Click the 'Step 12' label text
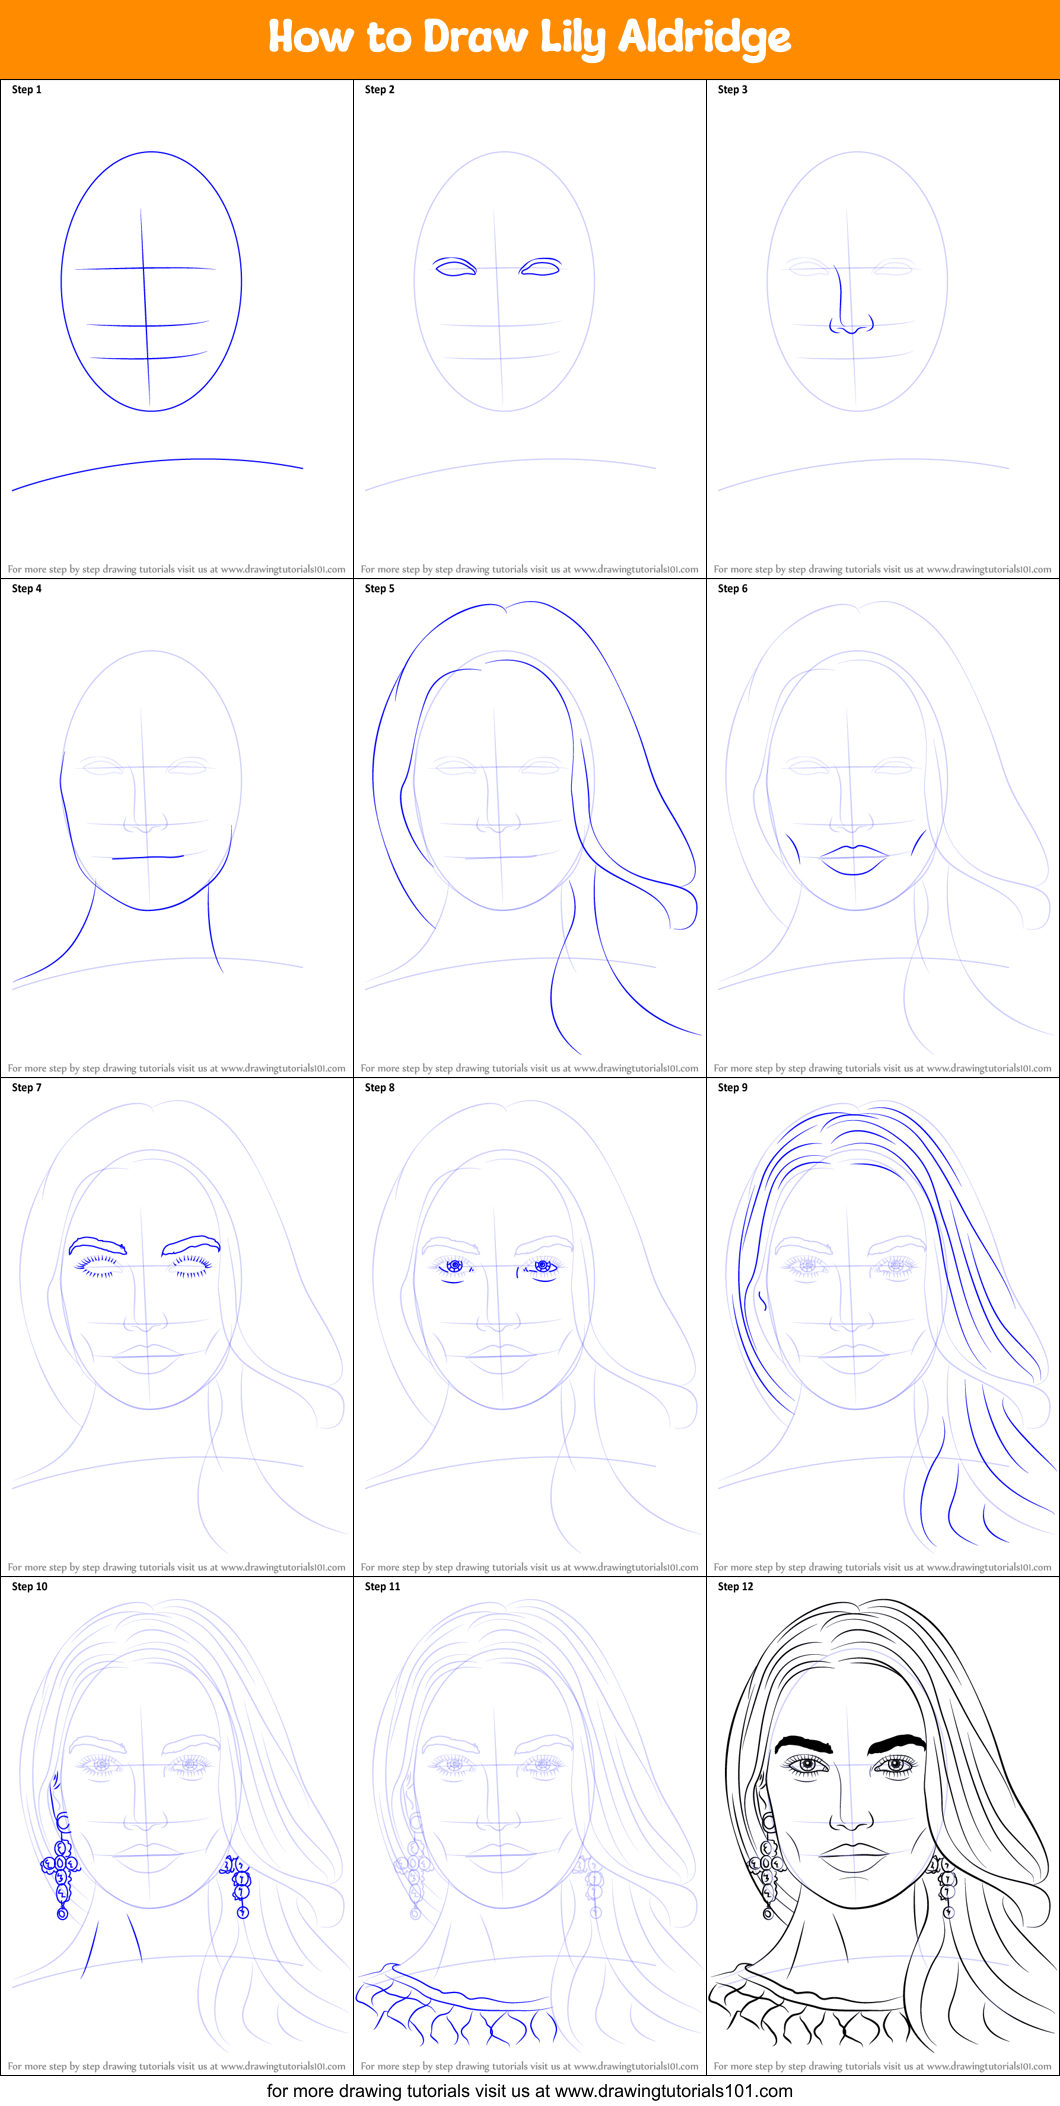The height and width of the screenshot is (2106, 1060). tap(736, 1587)
